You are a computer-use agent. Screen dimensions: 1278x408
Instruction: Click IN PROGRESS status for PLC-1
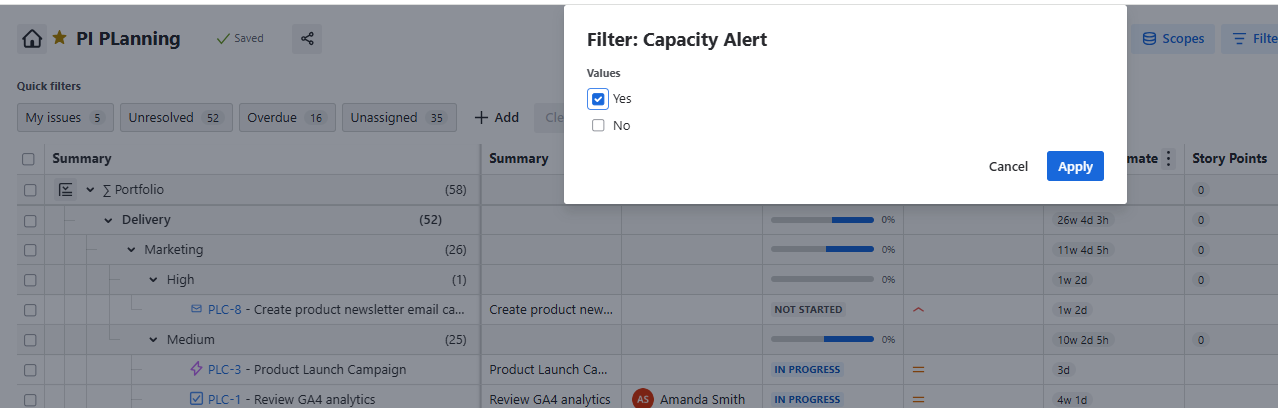point(807,399)
